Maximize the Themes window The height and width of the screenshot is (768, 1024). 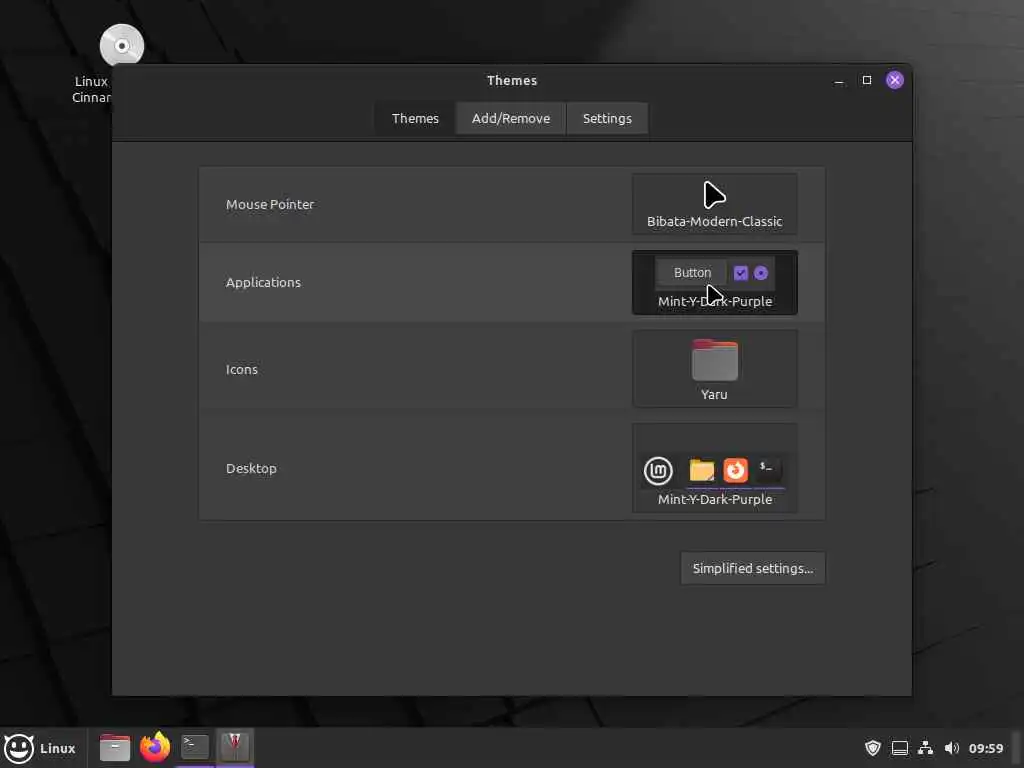pos(867,80)
